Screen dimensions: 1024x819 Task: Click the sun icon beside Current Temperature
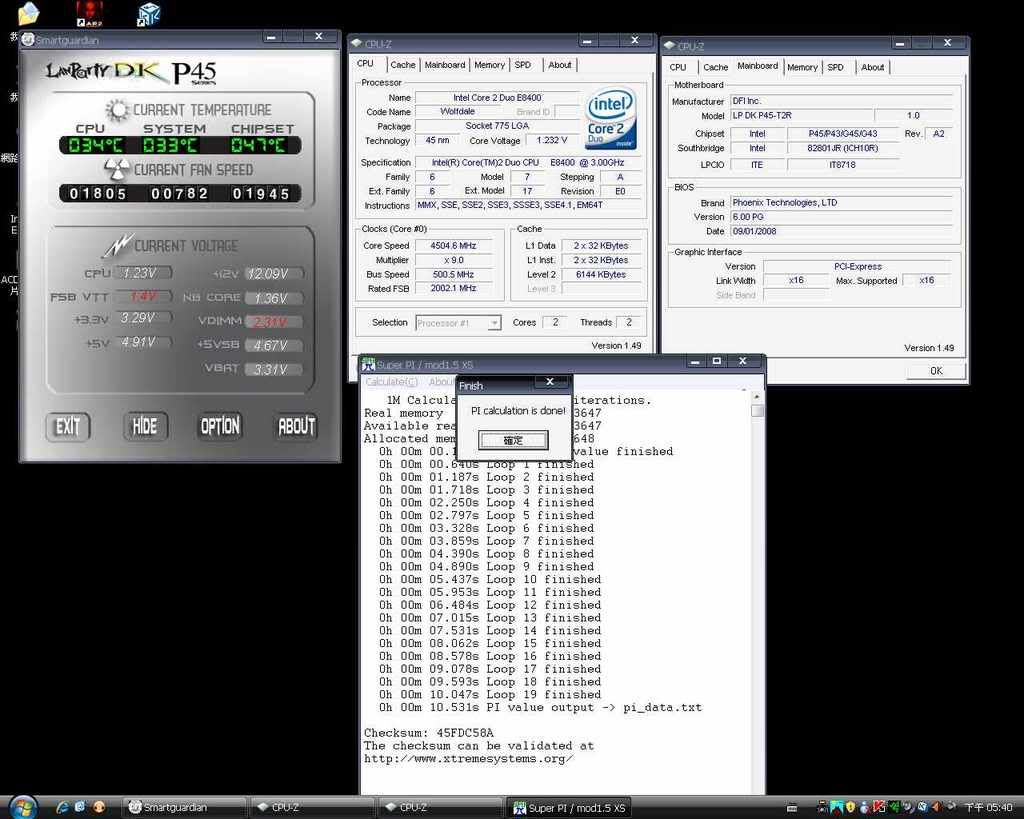[x=118, y=109]
